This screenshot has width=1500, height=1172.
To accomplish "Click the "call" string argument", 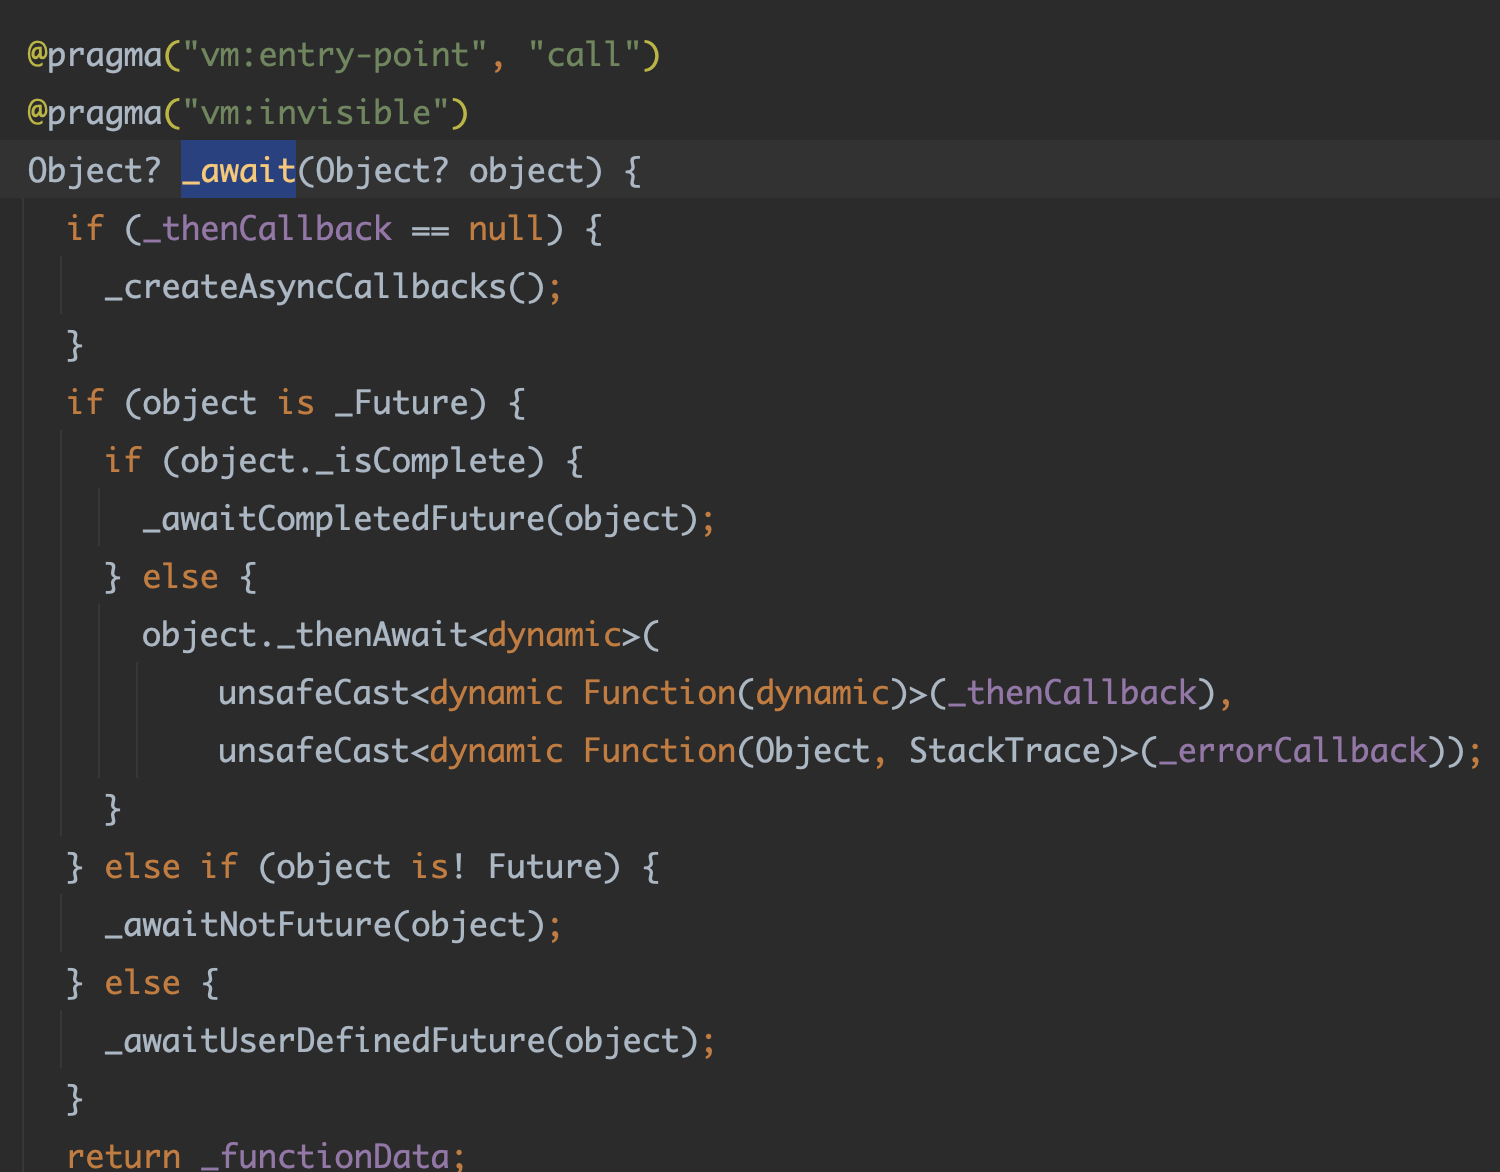I will coord(584,55).
